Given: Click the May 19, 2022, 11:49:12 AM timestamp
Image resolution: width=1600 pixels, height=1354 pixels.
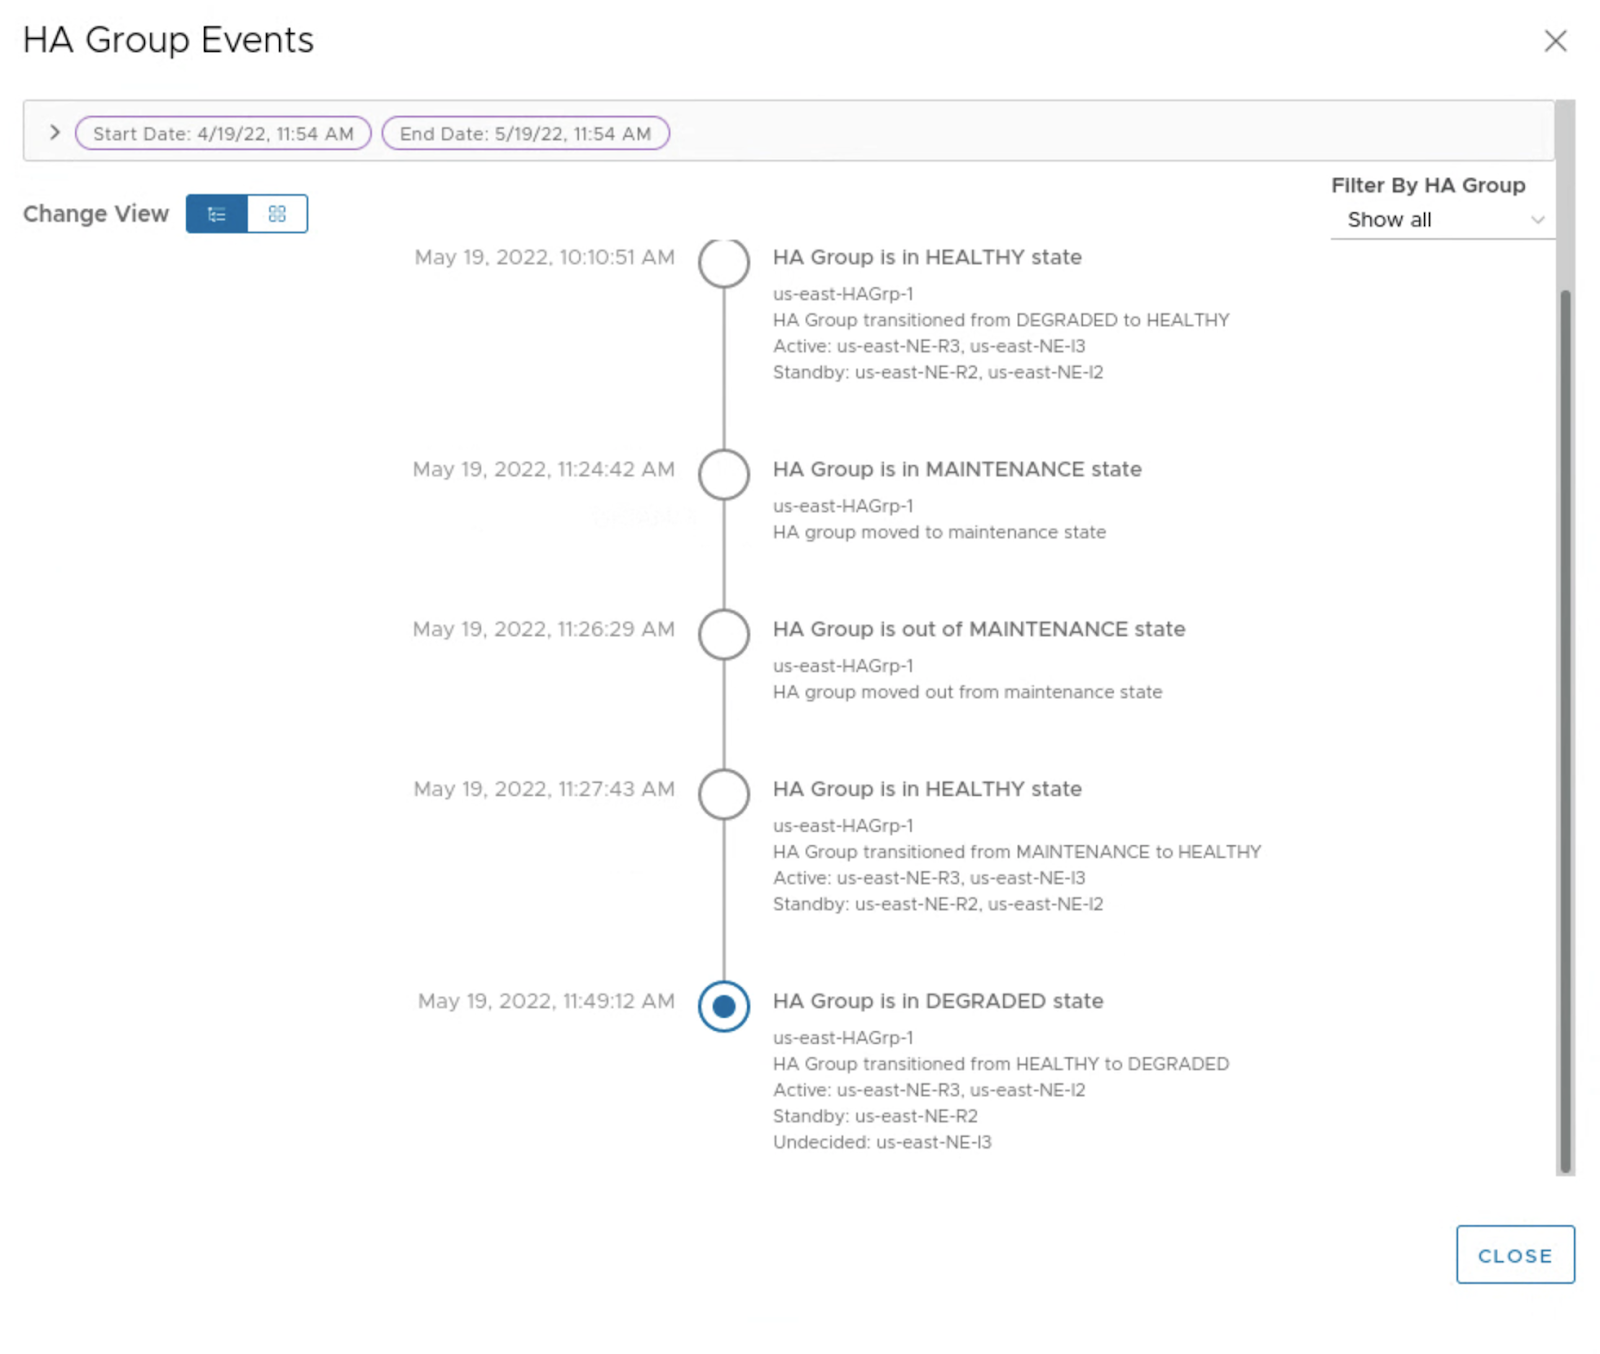Looking at the screenshot, I should point(546,1001).
